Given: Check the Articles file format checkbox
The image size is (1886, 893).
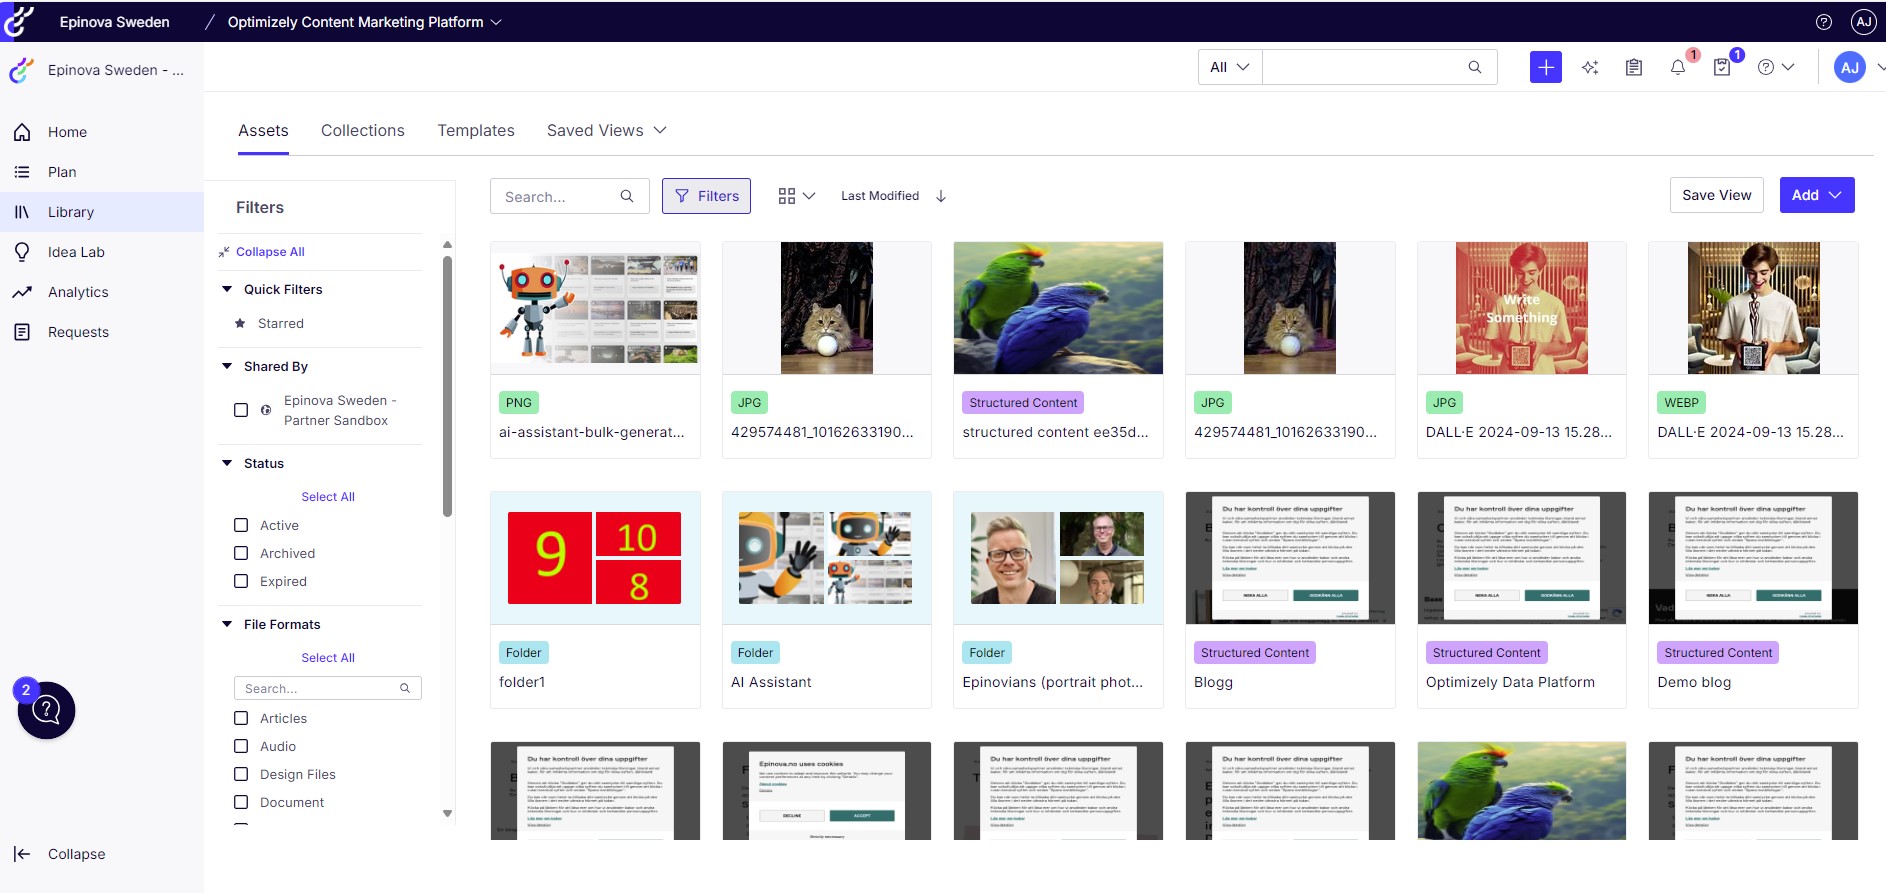Looking at the screenshot, I should 241,718.
